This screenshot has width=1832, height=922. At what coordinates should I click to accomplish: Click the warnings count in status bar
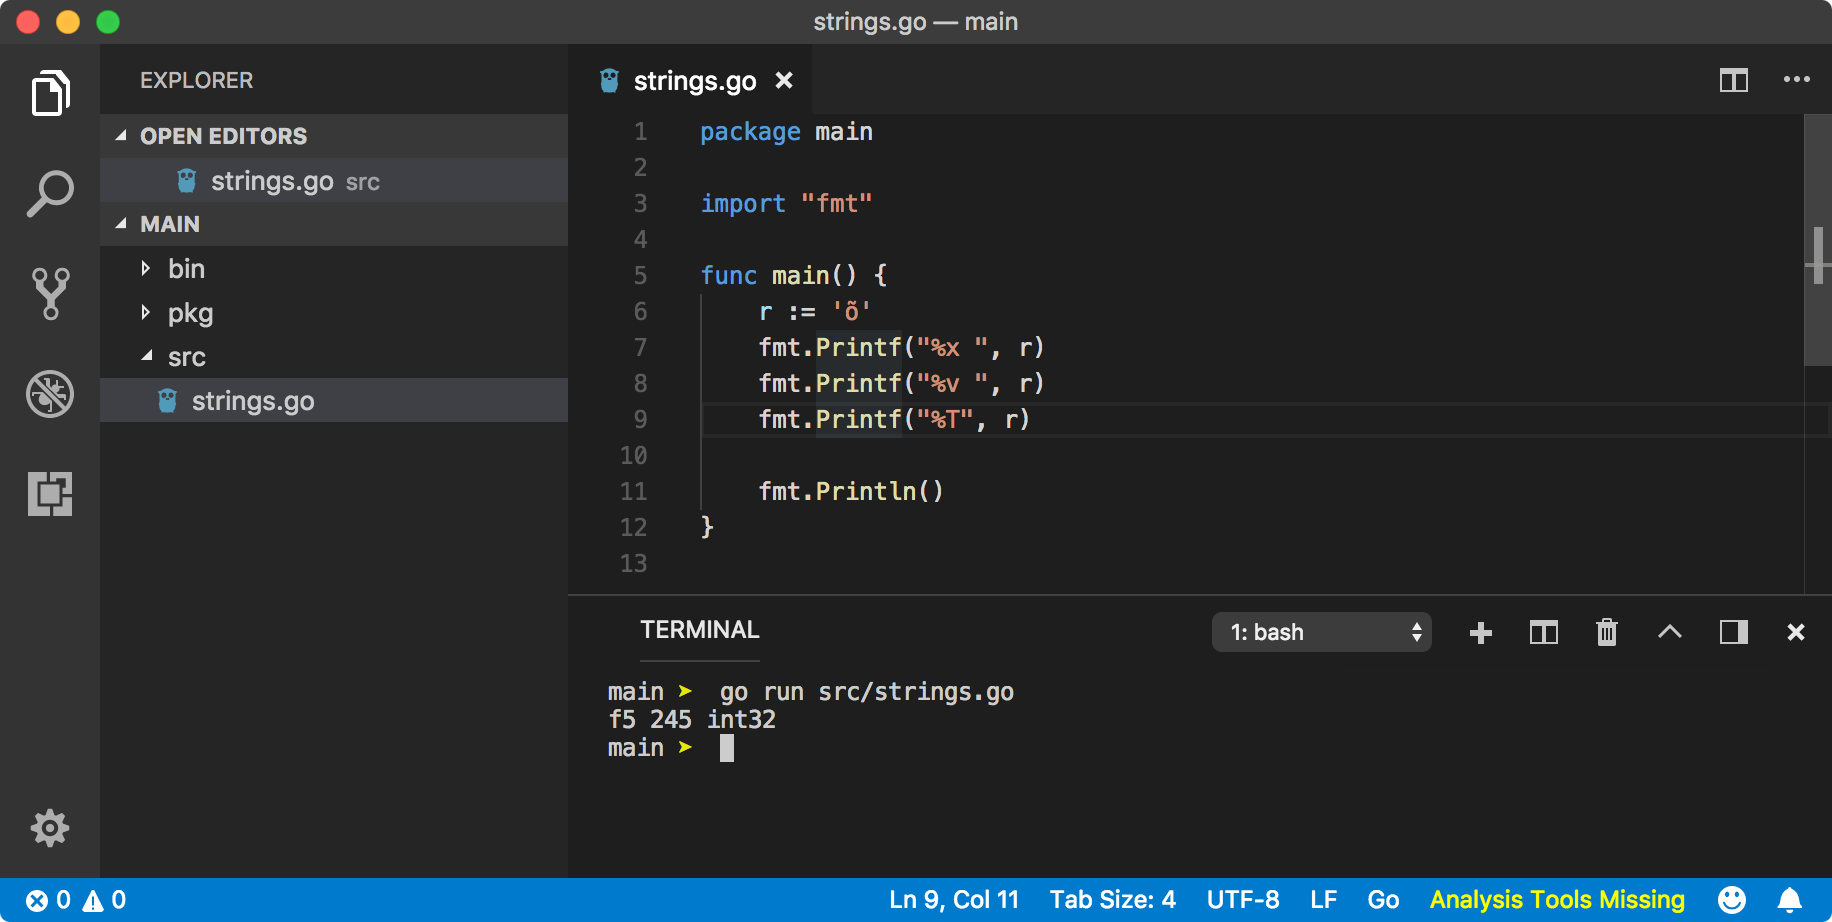(105, 900)
